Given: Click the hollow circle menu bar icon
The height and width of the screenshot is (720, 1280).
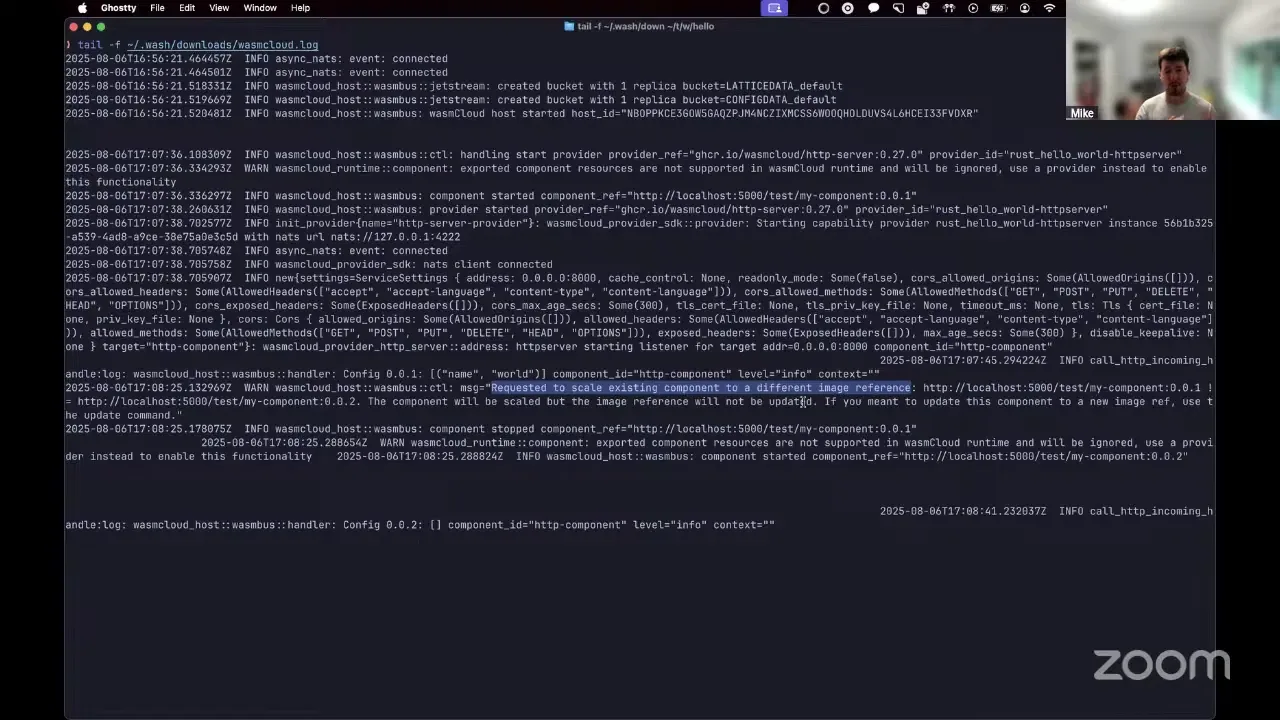Looking at the screenshot, I should (823, 8).
